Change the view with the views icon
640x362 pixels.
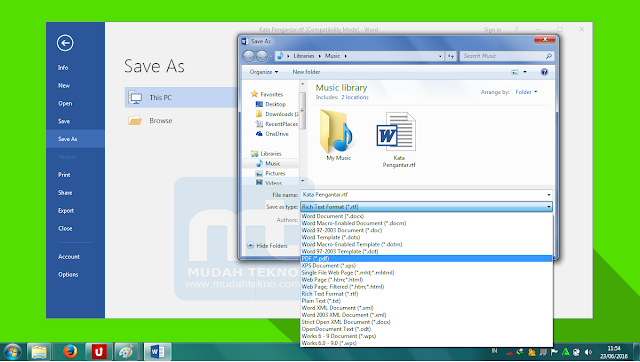tap(515, 72)
